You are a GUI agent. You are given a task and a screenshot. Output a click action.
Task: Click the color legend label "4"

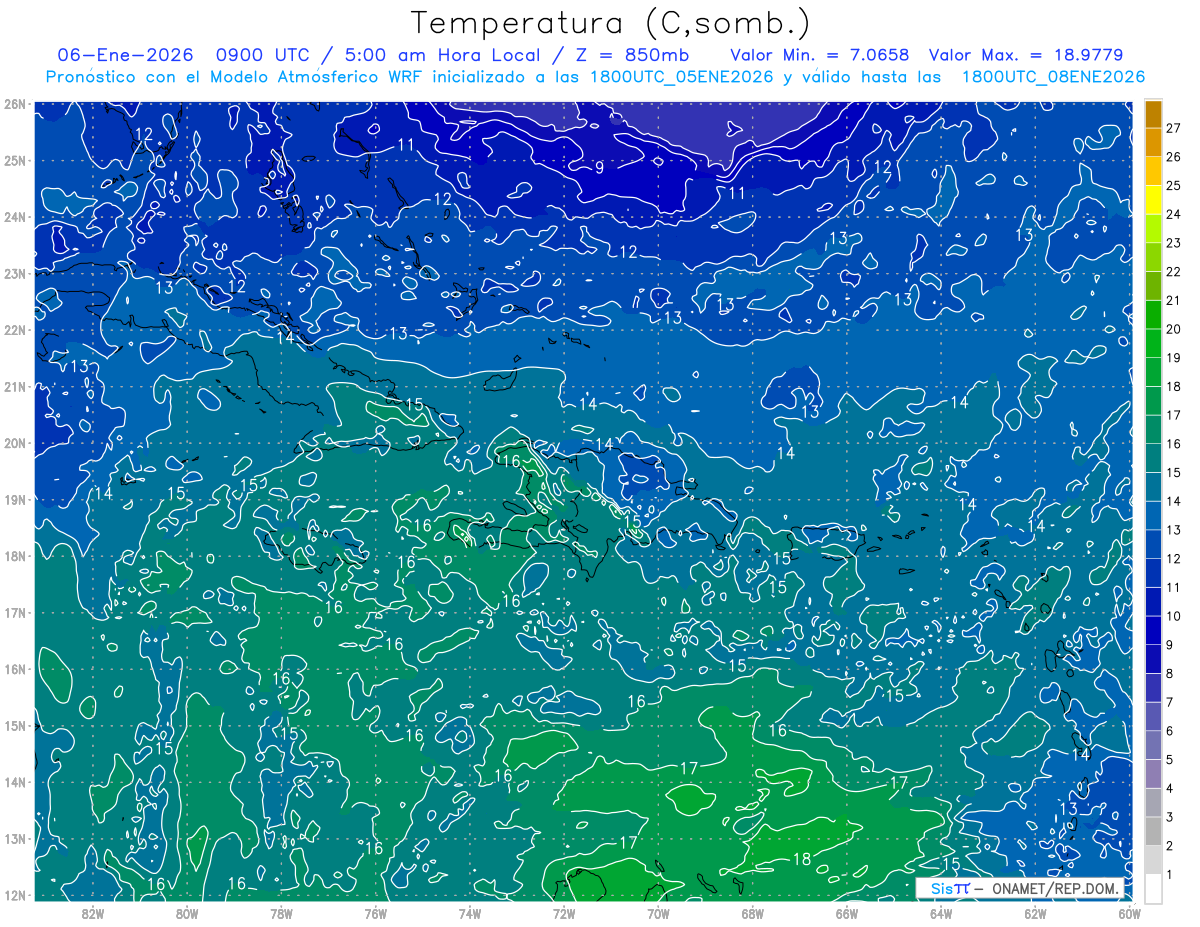(x=1171, y=789)
